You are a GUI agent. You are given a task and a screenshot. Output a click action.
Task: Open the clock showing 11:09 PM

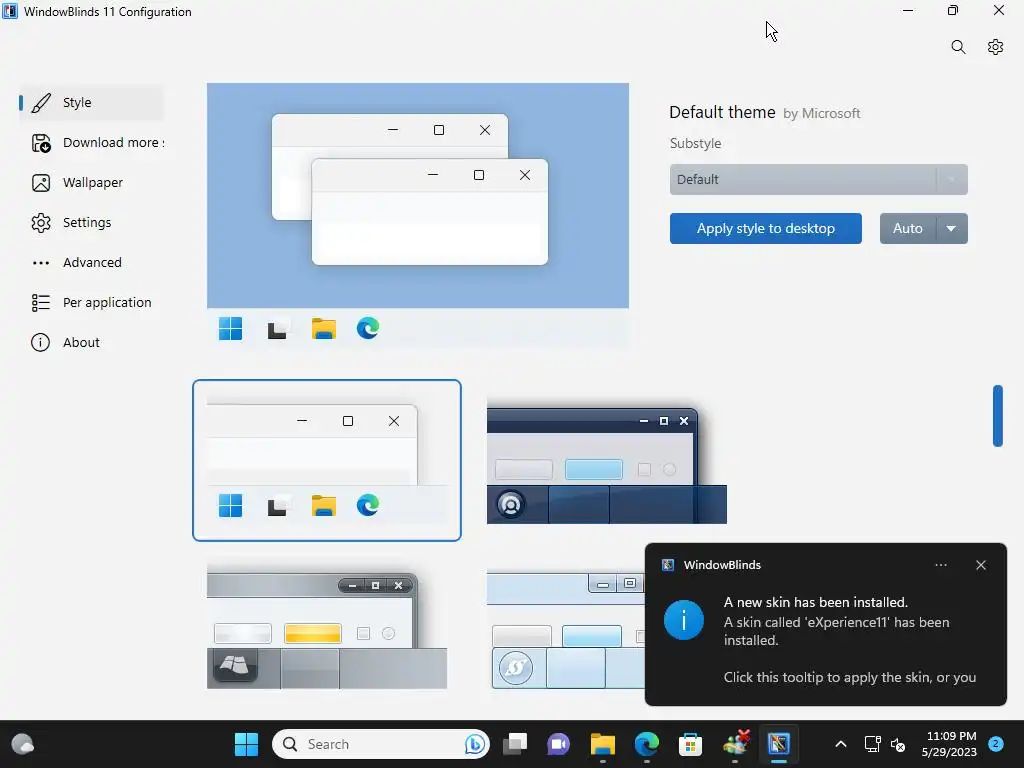coord(949,744)
